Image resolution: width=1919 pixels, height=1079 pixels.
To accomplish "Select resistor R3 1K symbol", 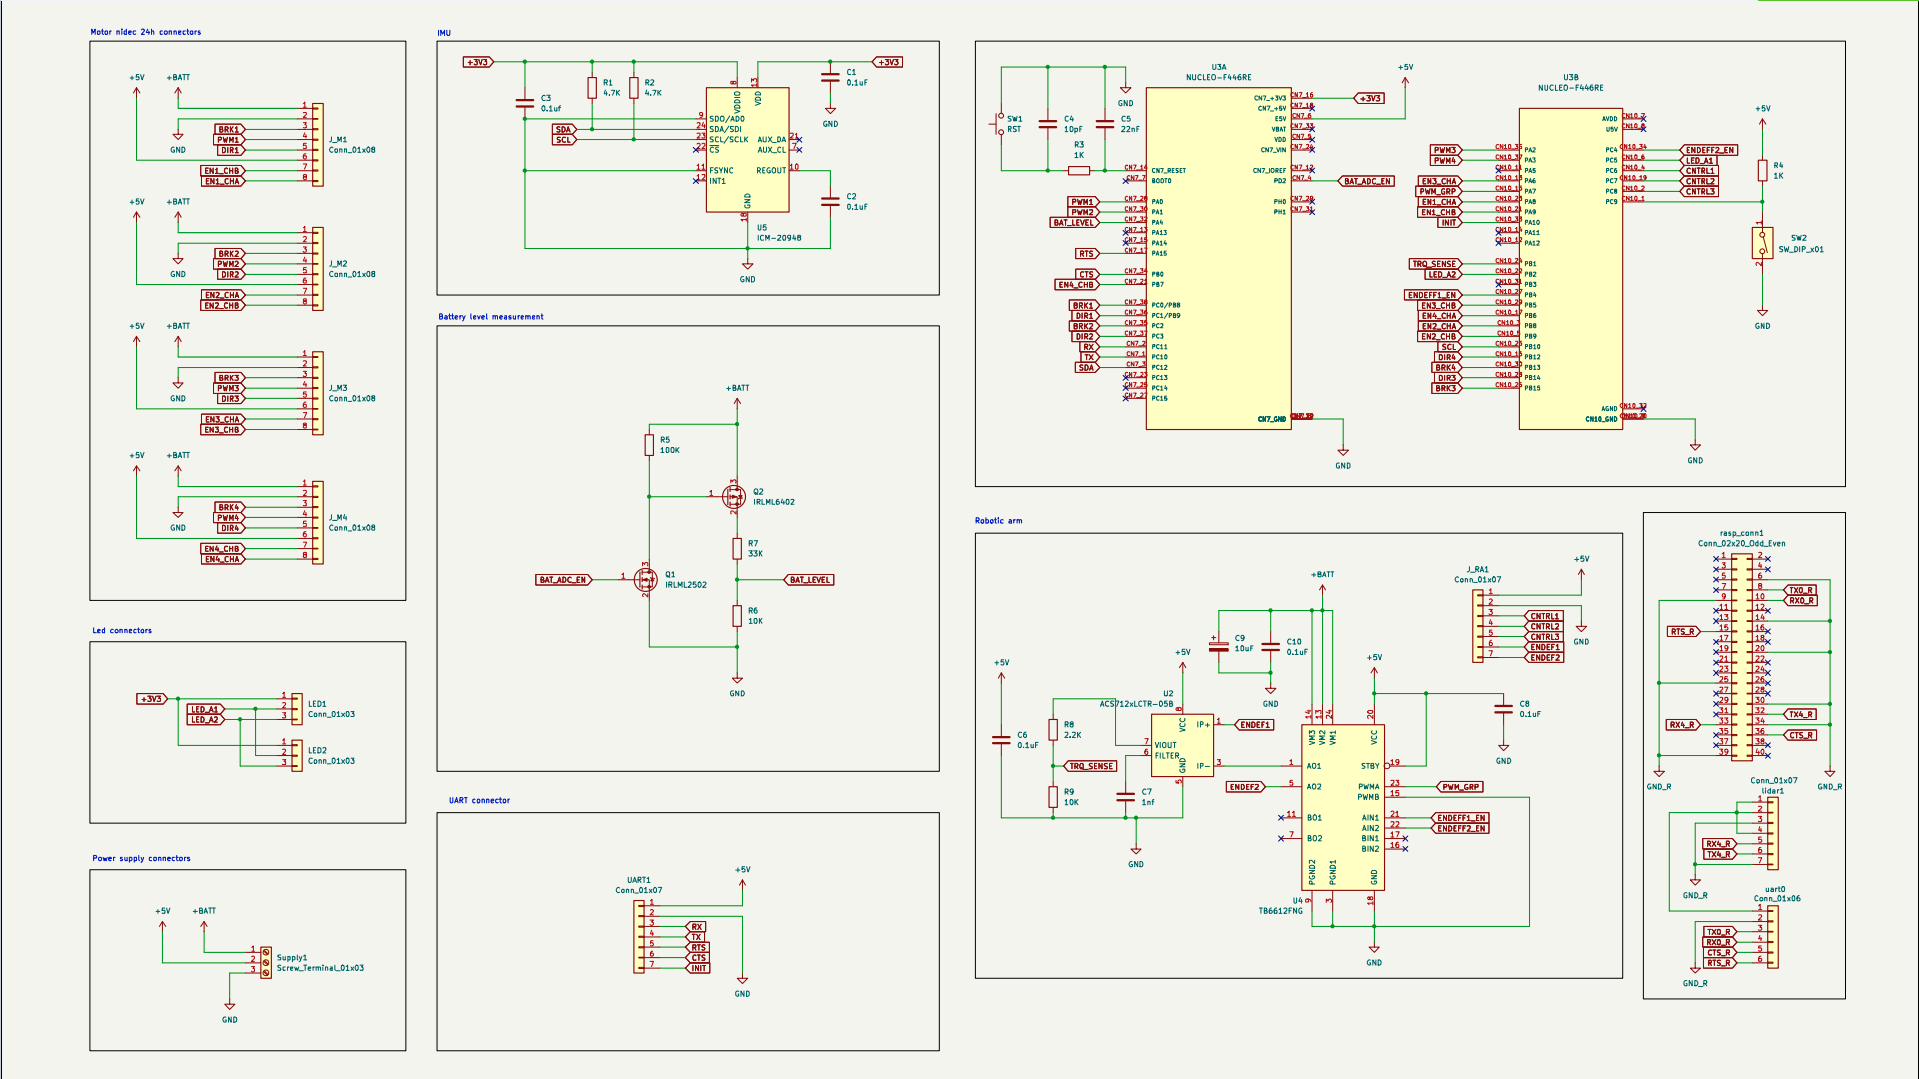I will point(1079,170).
